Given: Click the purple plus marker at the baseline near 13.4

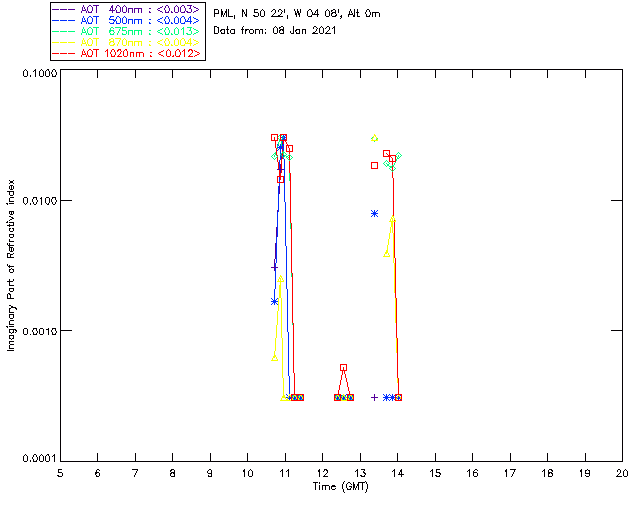Looking at the screenshot, I should [x=374, y=398].
